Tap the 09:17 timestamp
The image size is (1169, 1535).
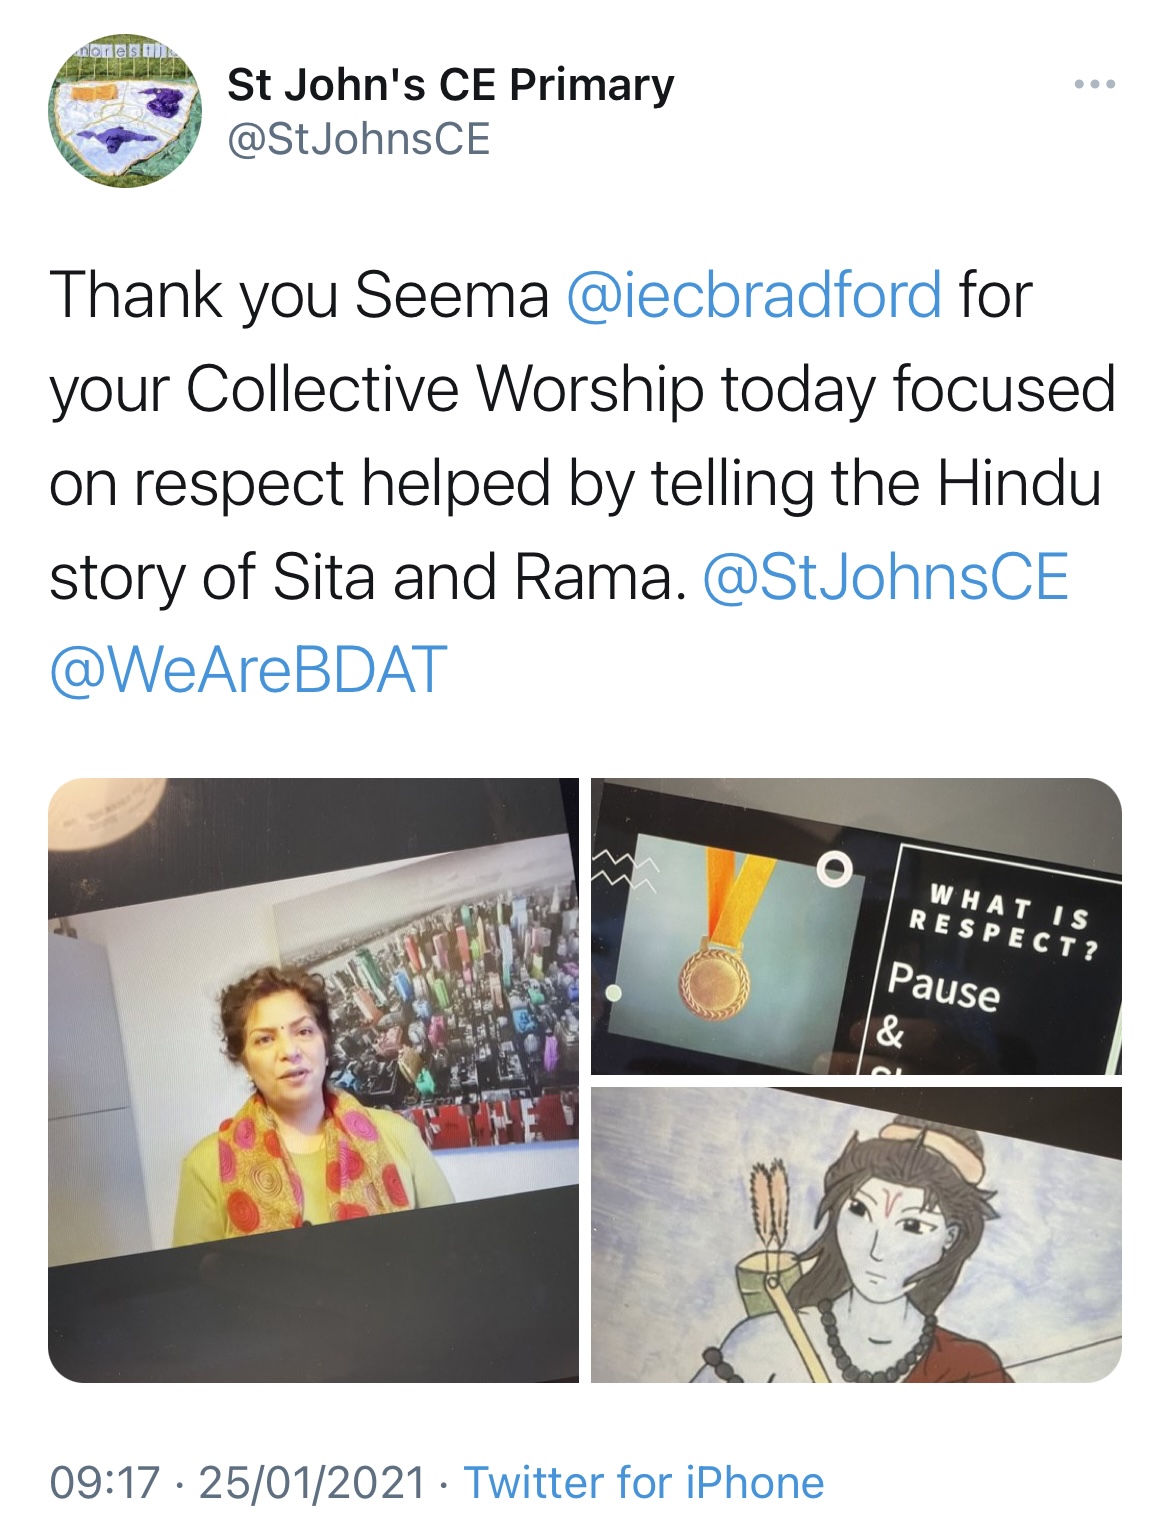(x=105, y=1482)
